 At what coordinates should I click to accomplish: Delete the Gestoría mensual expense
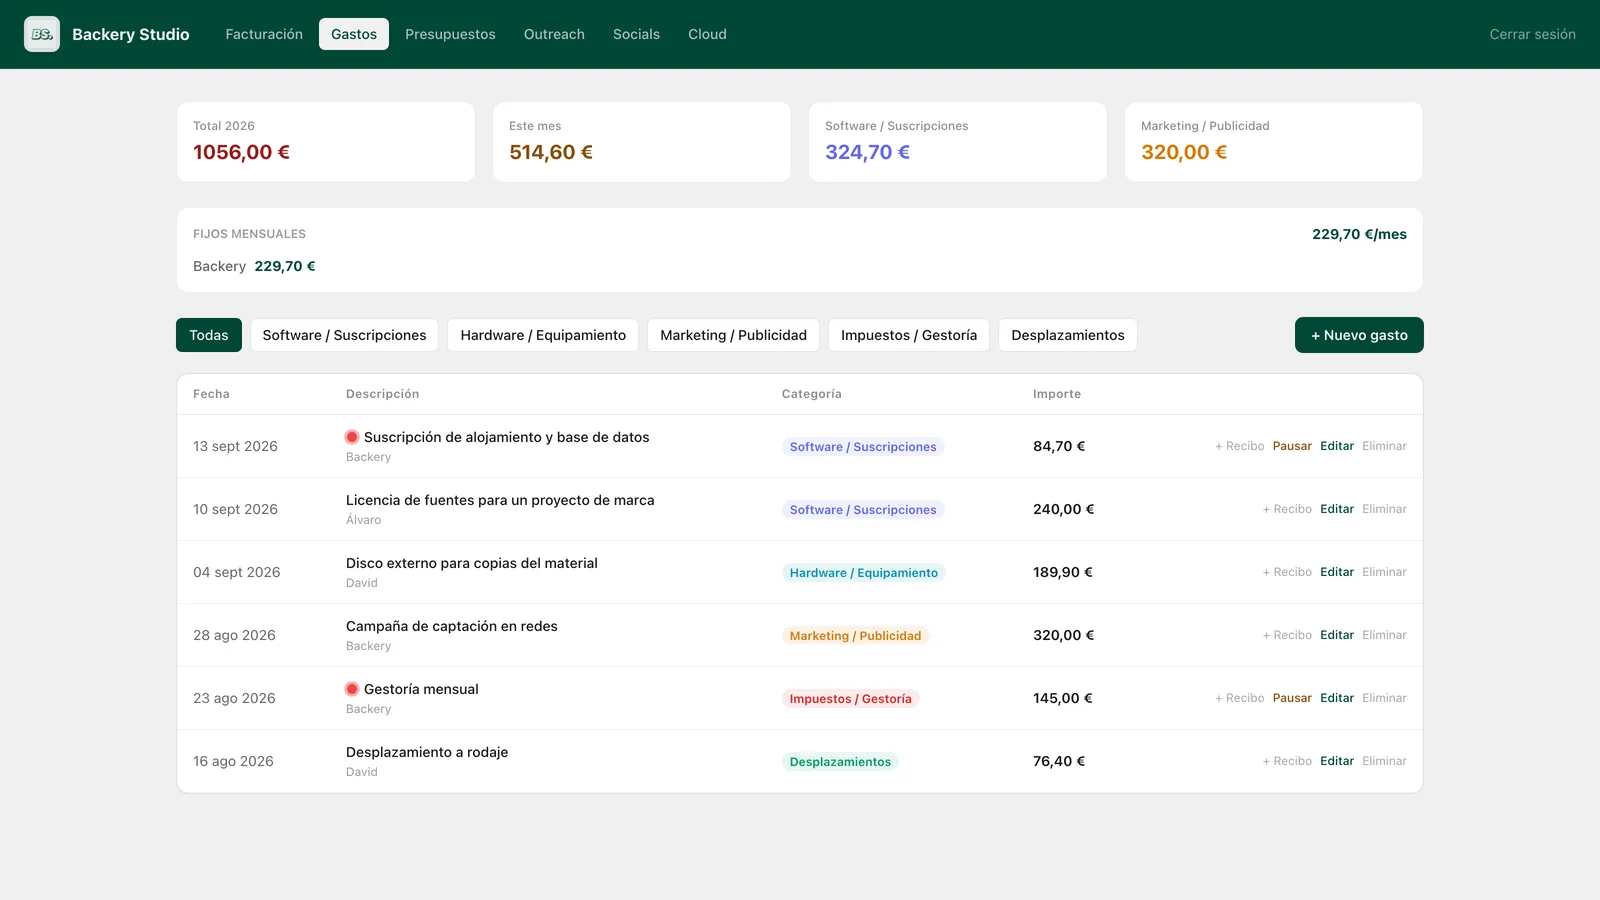tap(1384, 698)
